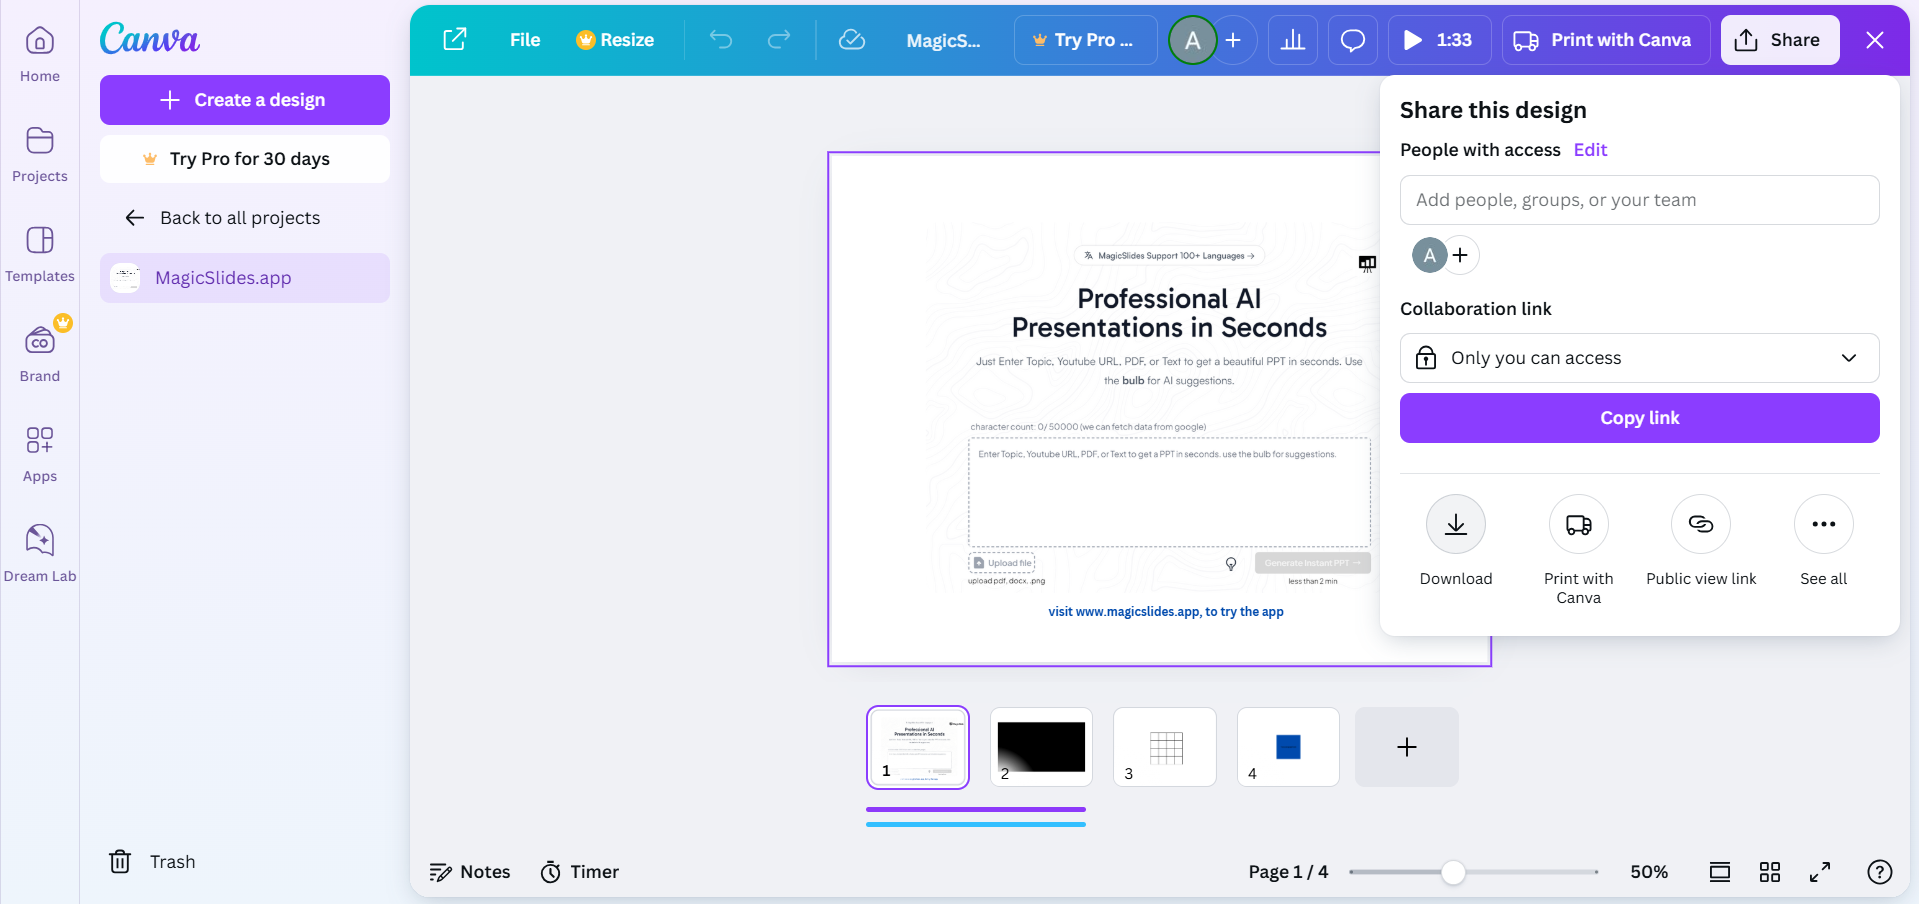The height and width of the screenshot is (904, 1919).
Task: Open Apps in the sidebar
Action: coord(40,454)
